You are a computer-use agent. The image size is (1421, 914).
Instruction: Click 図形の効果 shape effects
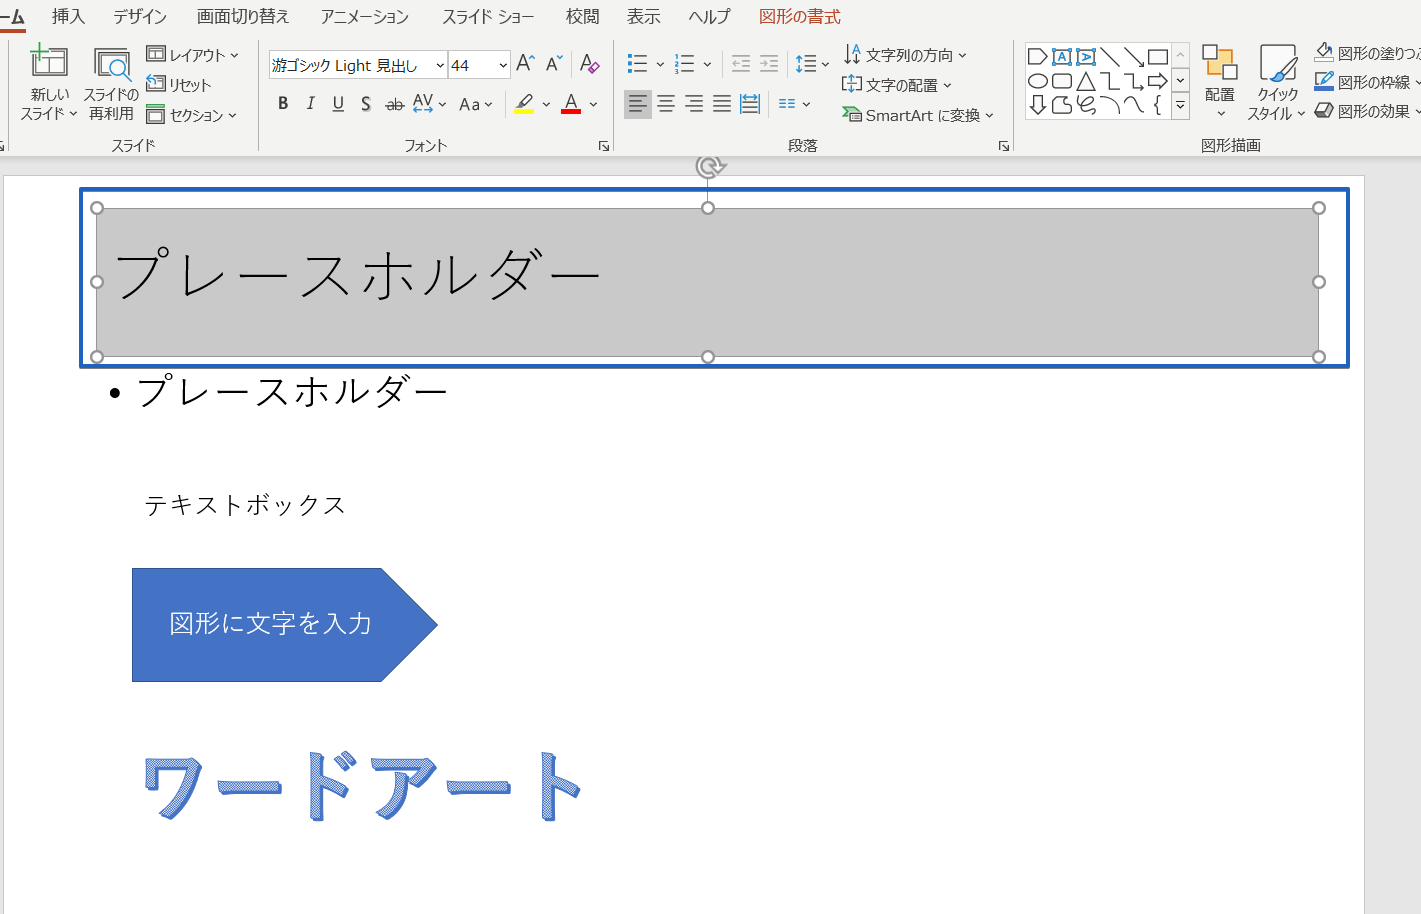tap(1366, 111)
